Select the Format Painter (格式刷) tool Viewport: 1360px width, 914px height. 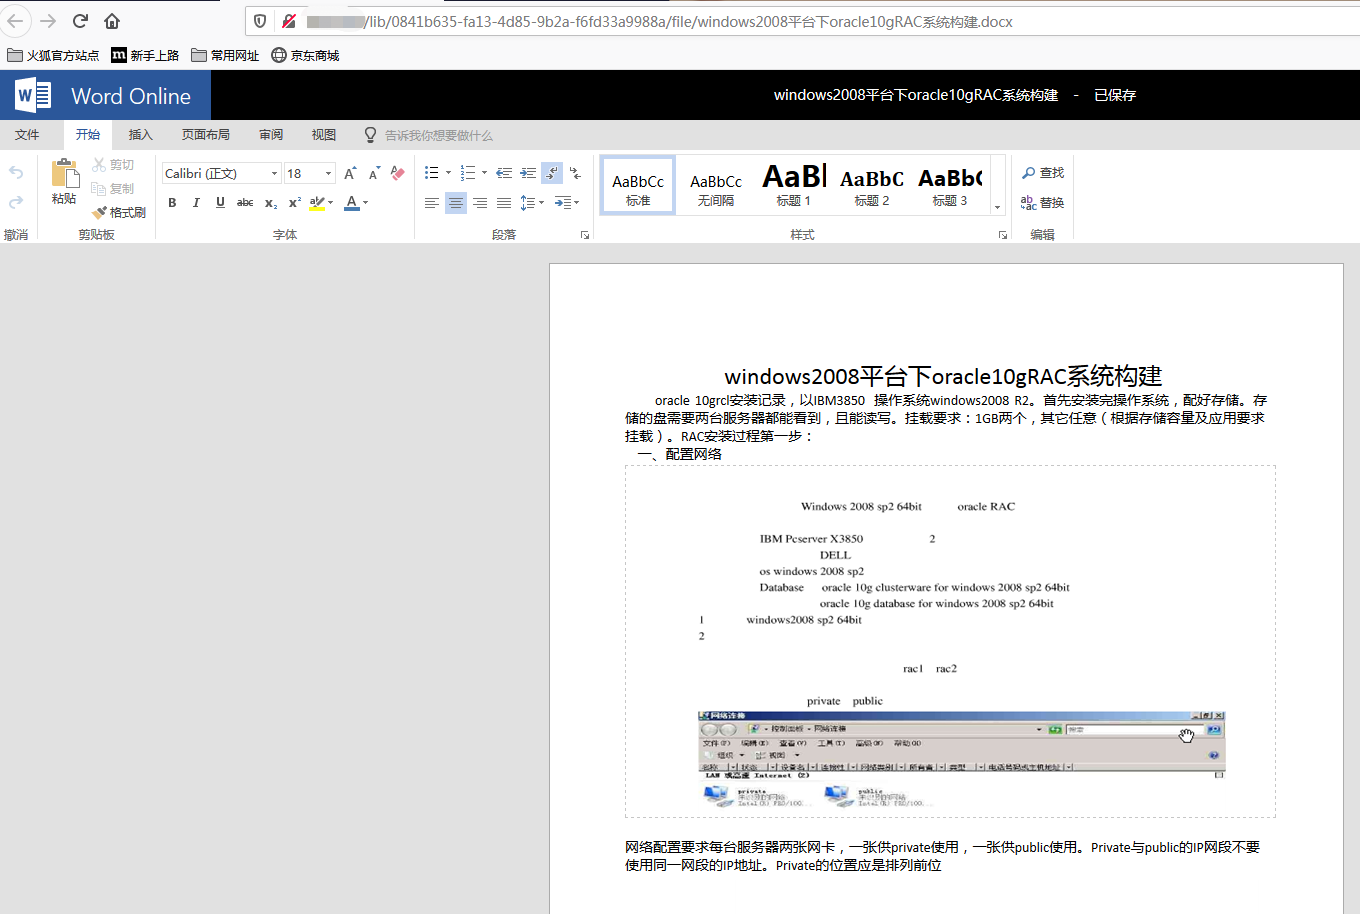pos(119,212)
